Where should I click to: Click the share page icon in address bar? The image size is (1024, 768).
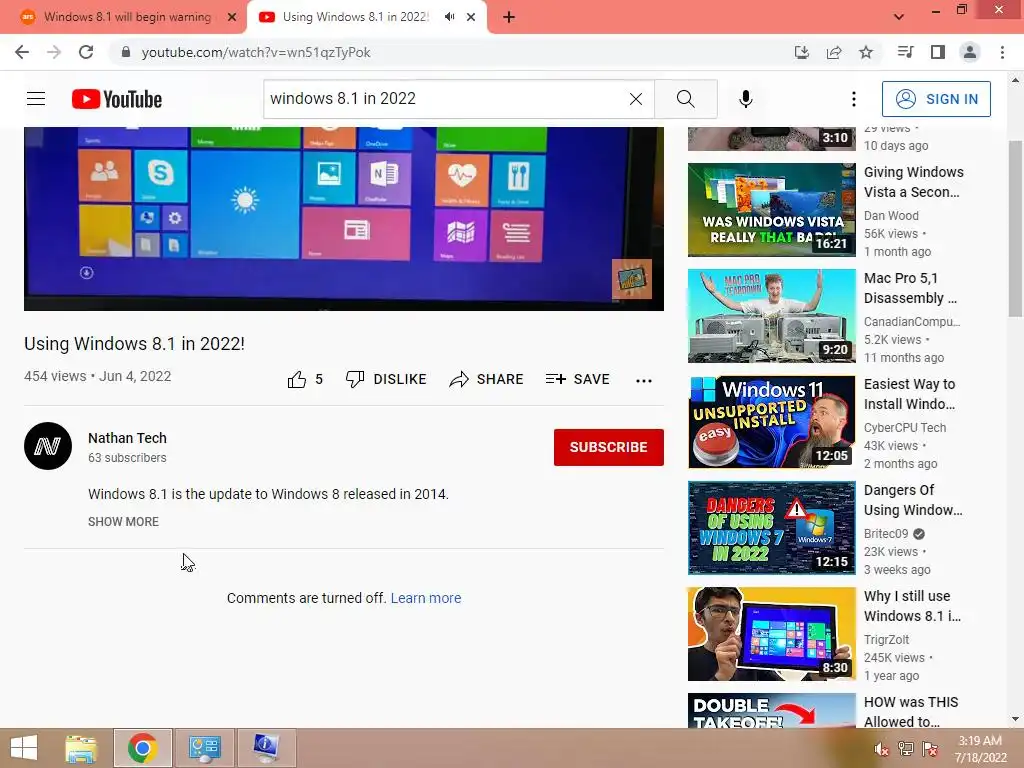point(834,52)
